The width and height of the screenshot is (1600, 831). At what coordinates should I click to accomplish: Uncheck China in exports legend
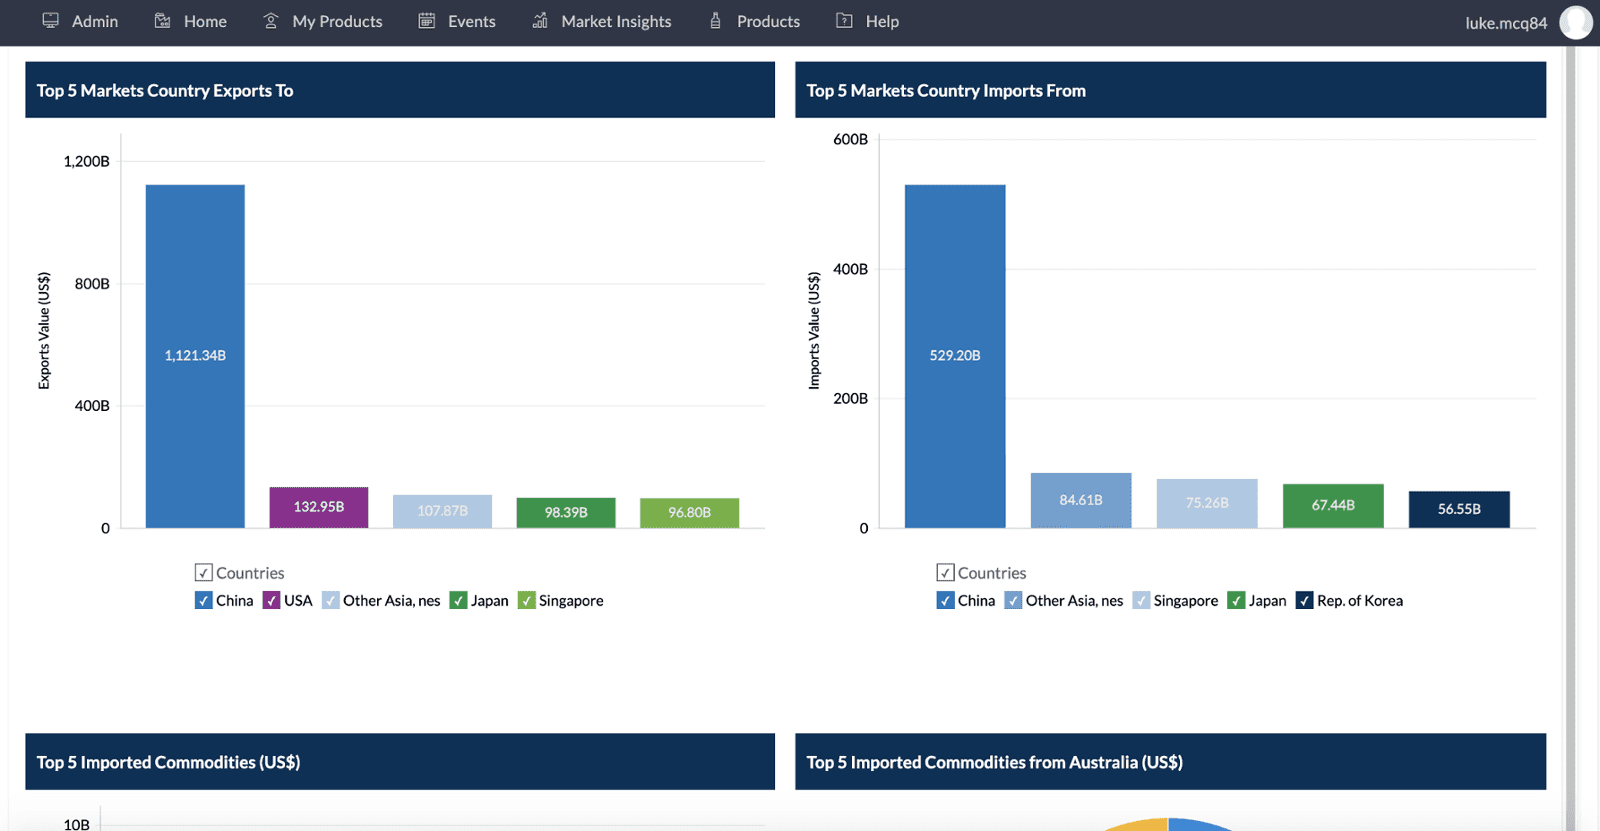[x=203, y=600]
